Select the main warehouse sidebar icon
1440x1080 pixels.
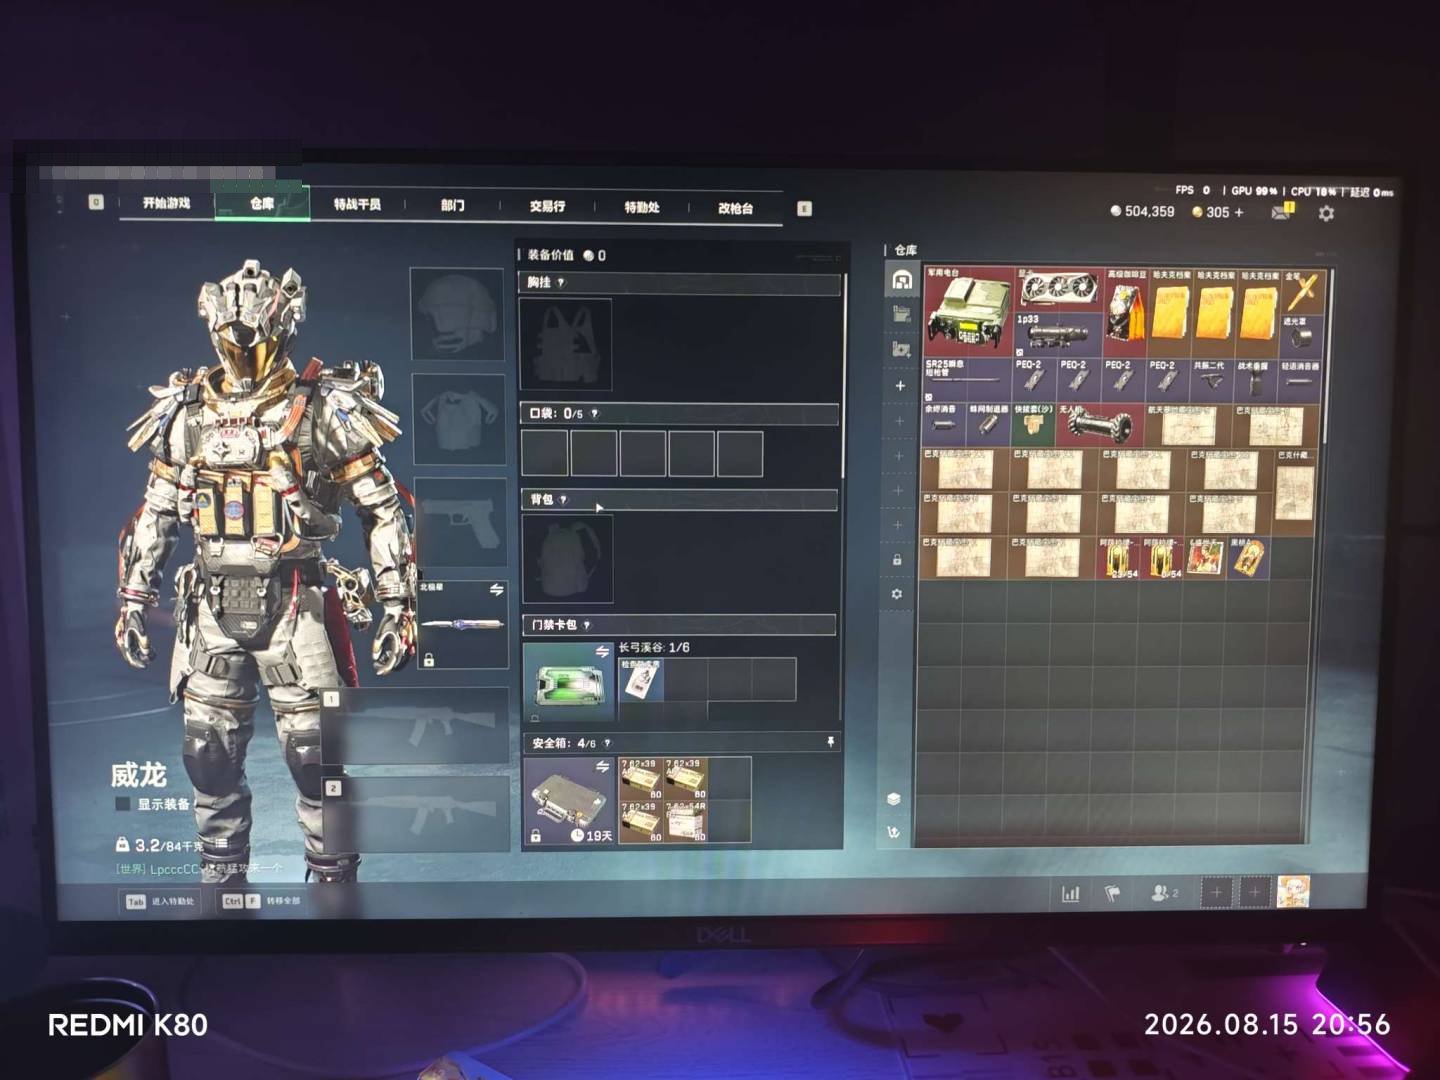coord(902,280)
